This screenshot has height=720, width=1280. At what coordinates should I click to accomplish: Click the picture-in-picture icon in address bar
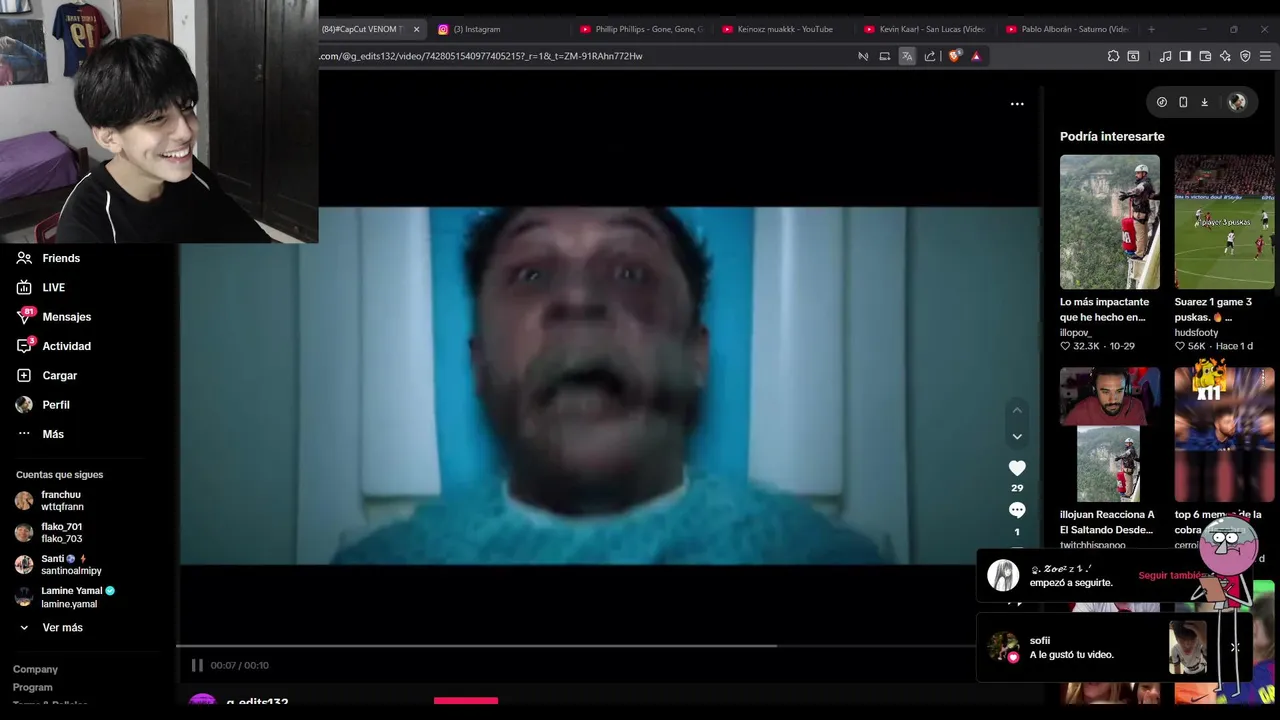[884, 56]
